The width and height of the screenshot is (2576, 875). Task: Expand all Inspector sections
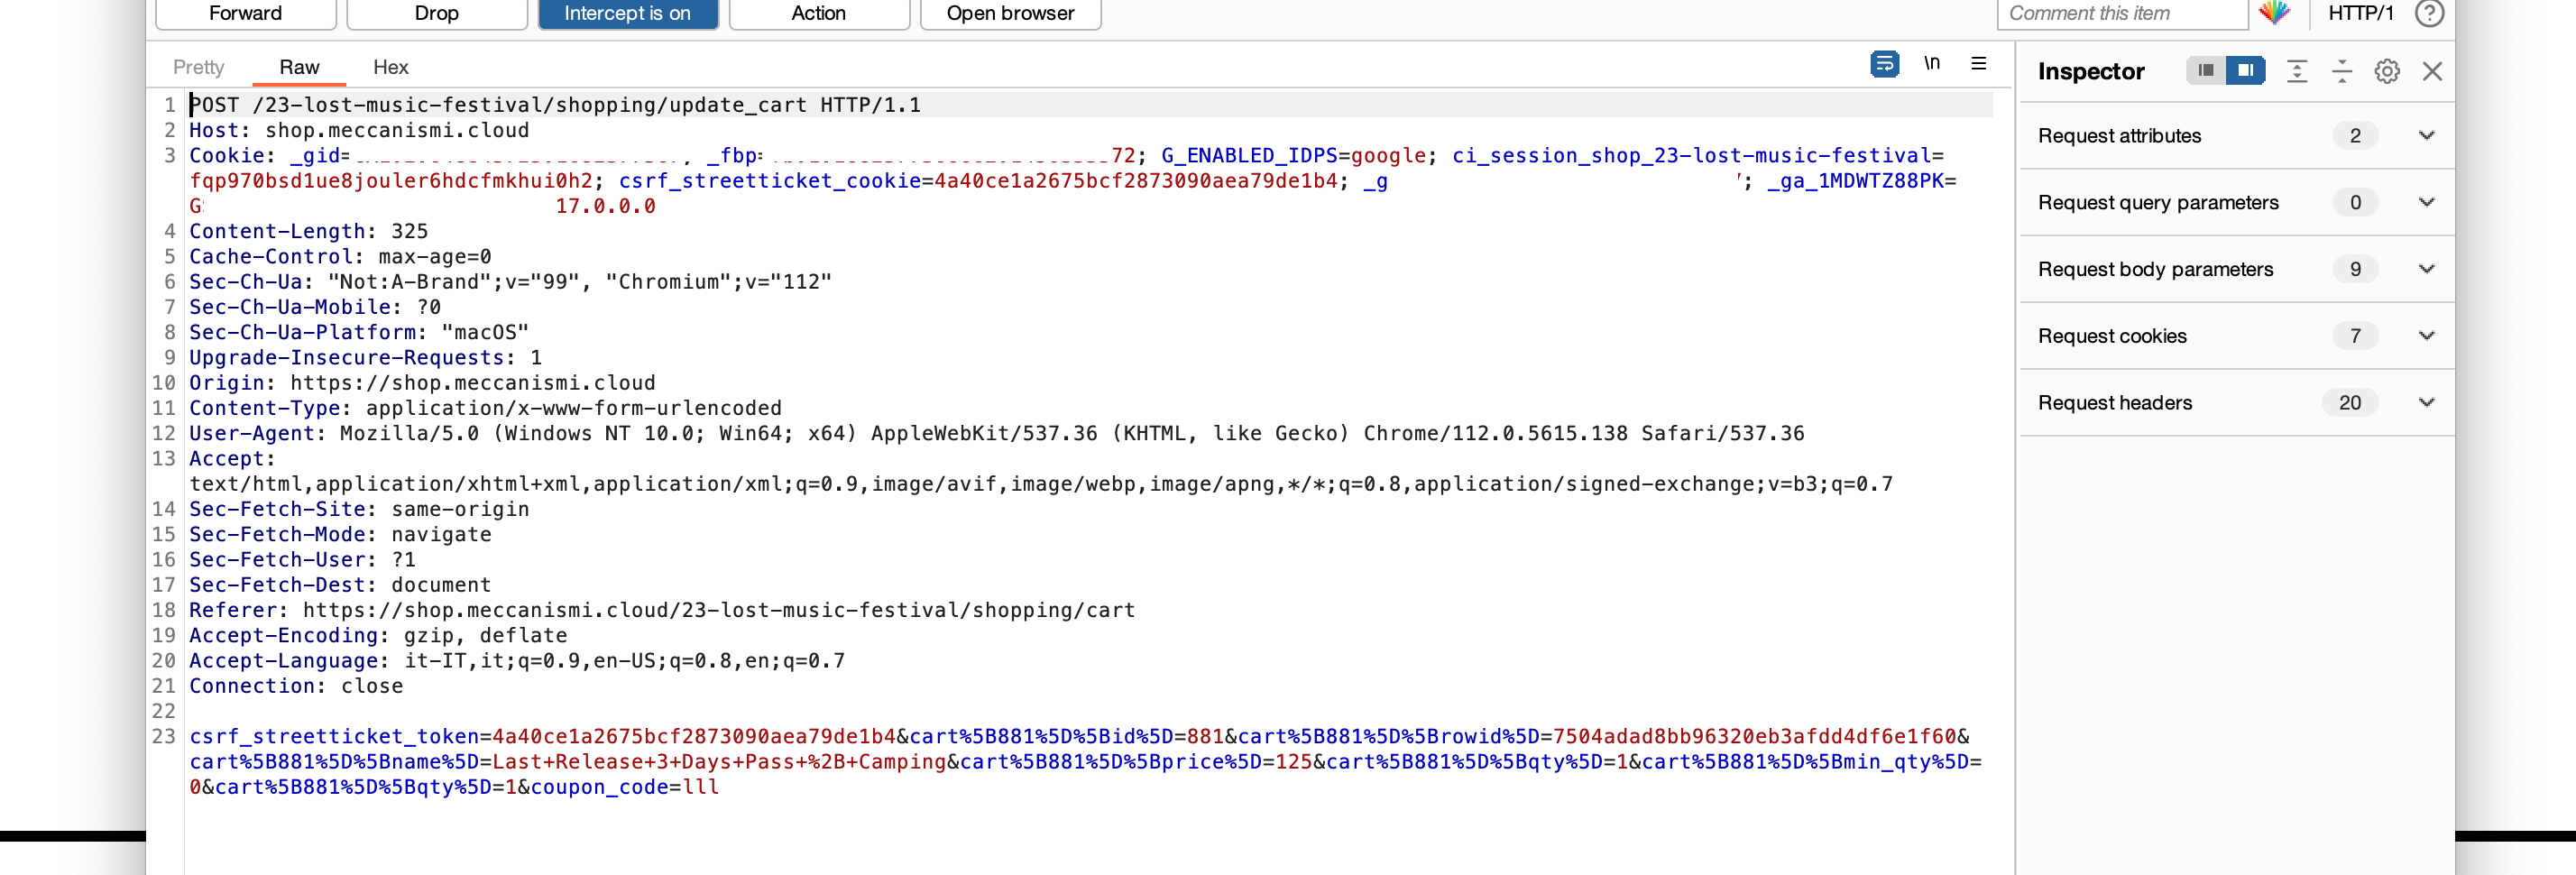pyautogui.click(x=2297, y=71)
